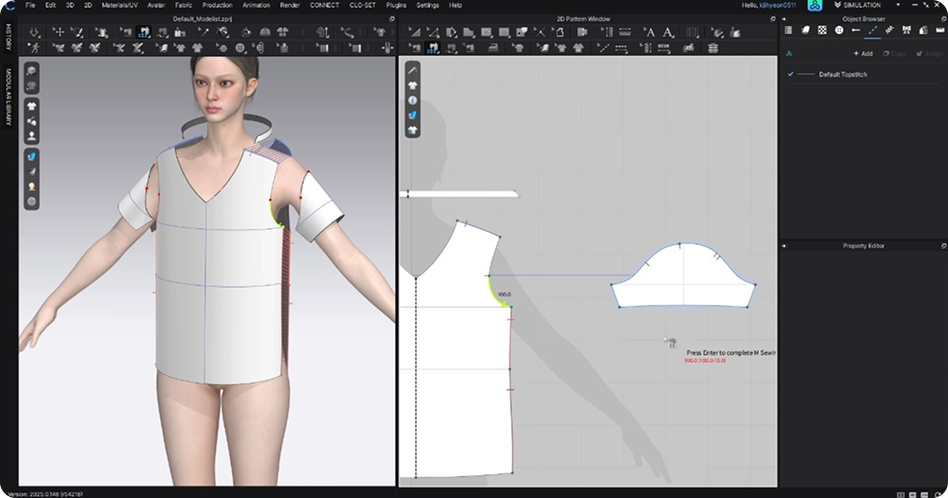This screenshot has width=948, height=498.
Task: Expand the Property Editor panel undock button
Action: pos(942,245)
